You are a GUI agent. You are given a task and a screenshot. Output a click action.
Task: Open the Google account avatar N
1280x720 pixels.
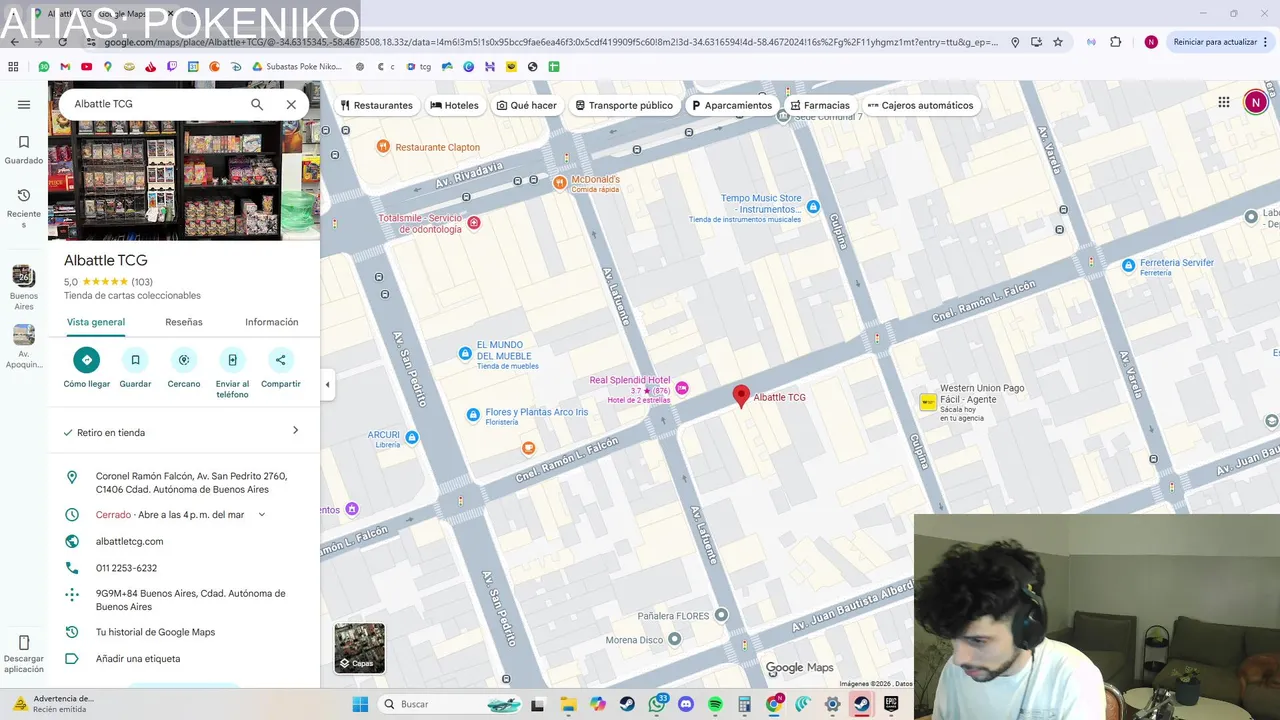click(1255, 102)
